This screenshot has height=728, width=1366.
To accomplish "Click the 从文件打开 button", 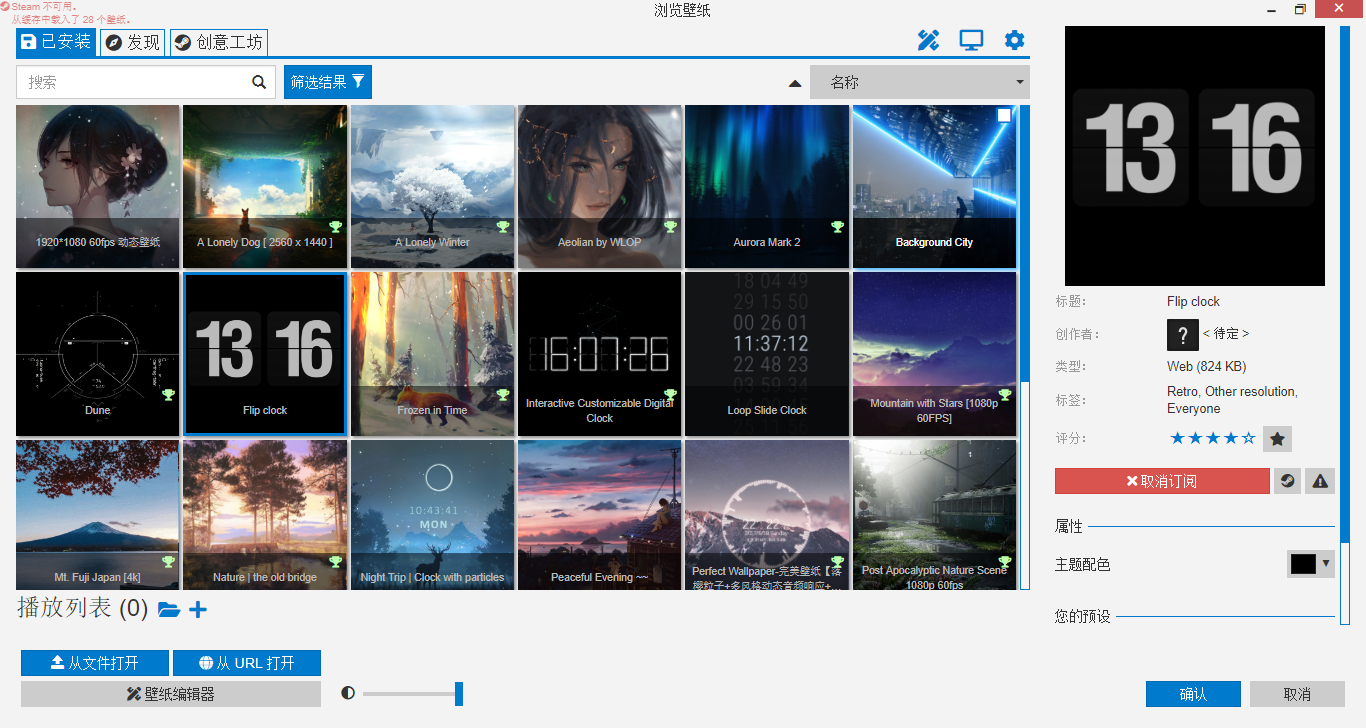I will coord(95,663).
